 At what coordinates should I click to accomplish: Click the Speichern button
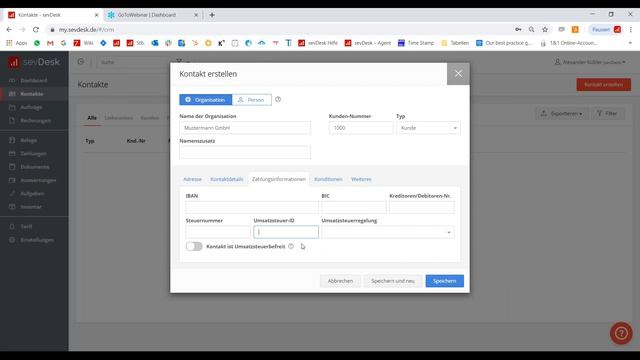(444, 281)
